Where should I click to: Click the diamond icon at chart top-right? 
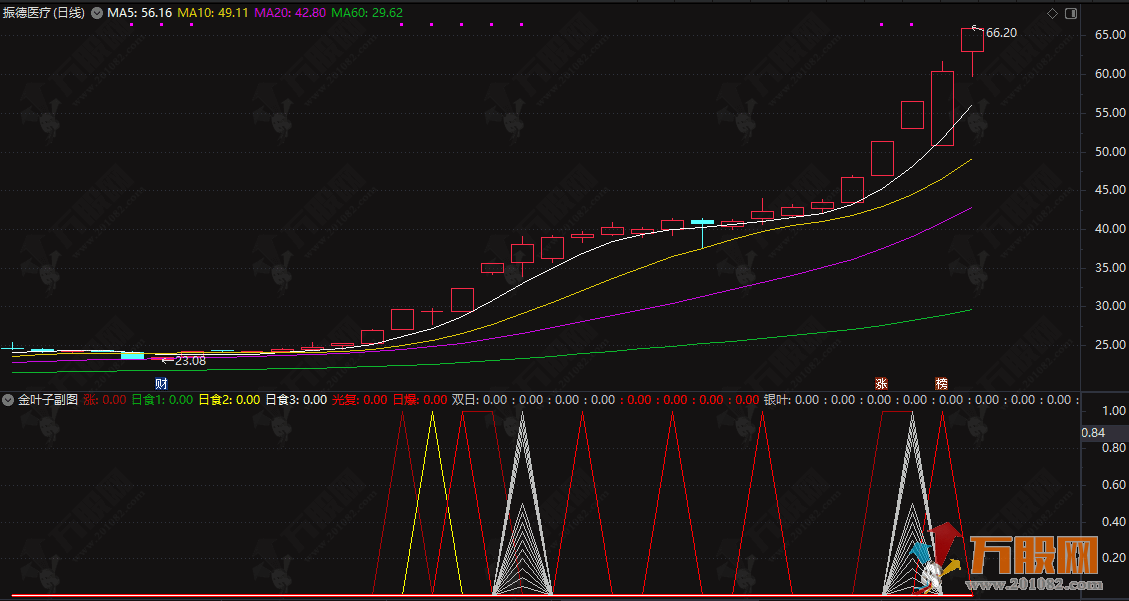pyautogui.click(x=1052, y=14)
